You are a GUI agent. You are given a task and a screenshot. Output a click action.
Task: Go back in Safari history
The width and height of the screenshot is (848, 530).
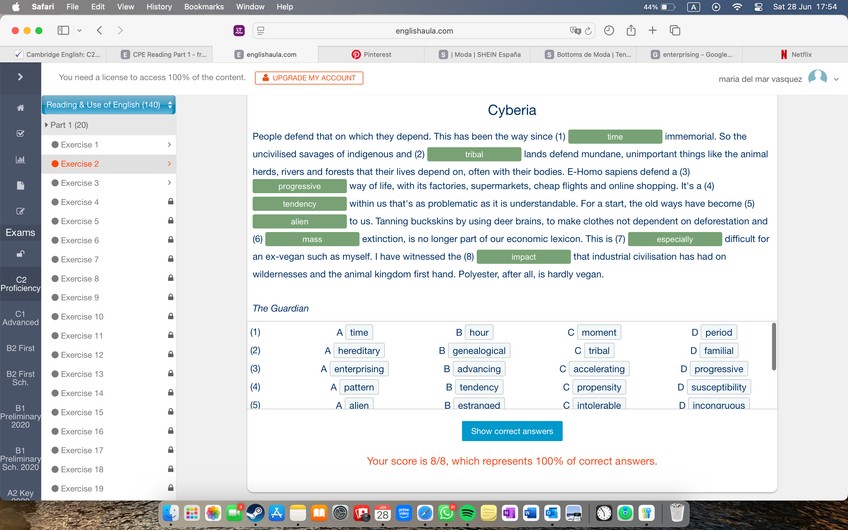coord(100,30)
